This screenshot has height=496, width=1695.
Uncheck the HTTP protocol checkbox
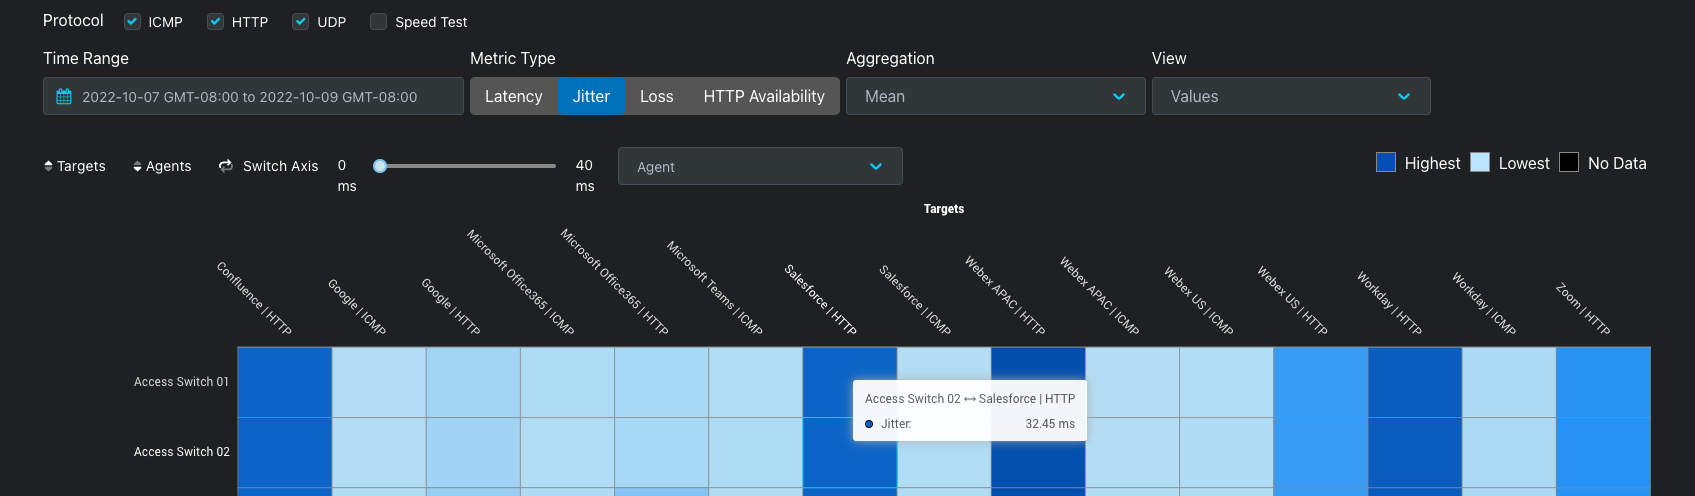click(215, 21)
